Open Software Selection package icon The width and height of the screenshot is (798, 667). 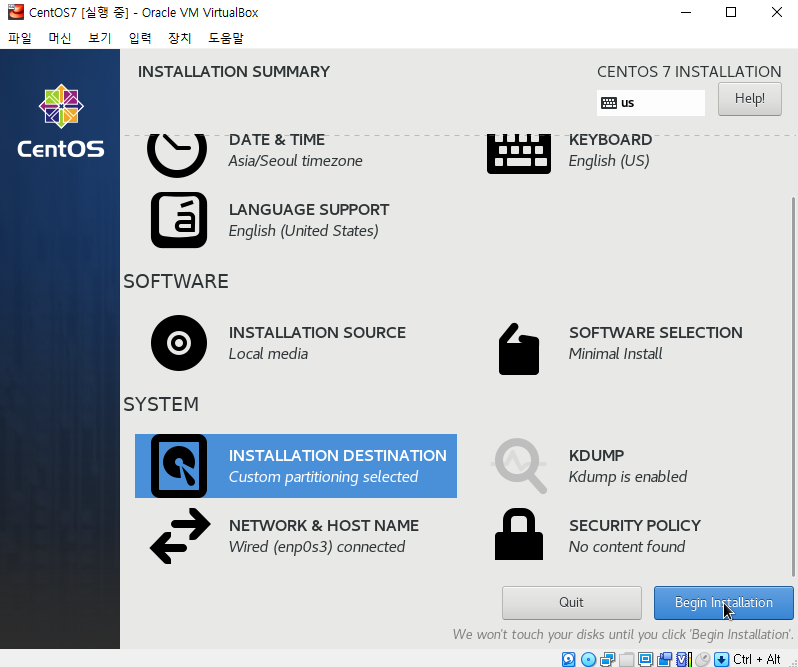point(519,349)
